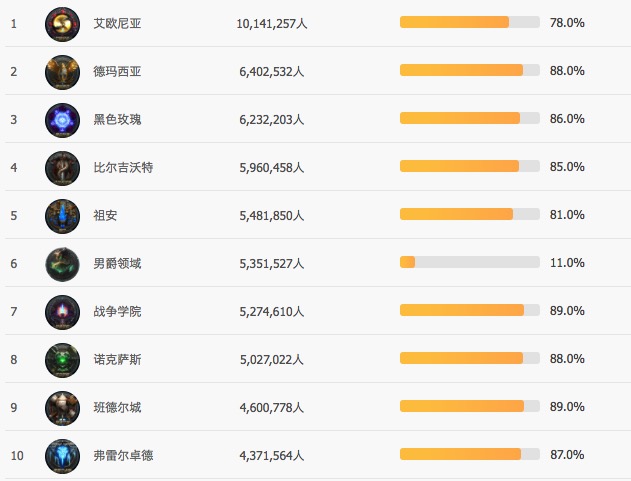The width and height of the screenshot is (631, 481).
Task: Select the 黑色玫瑰 server icon
Action: coord(62,119)
